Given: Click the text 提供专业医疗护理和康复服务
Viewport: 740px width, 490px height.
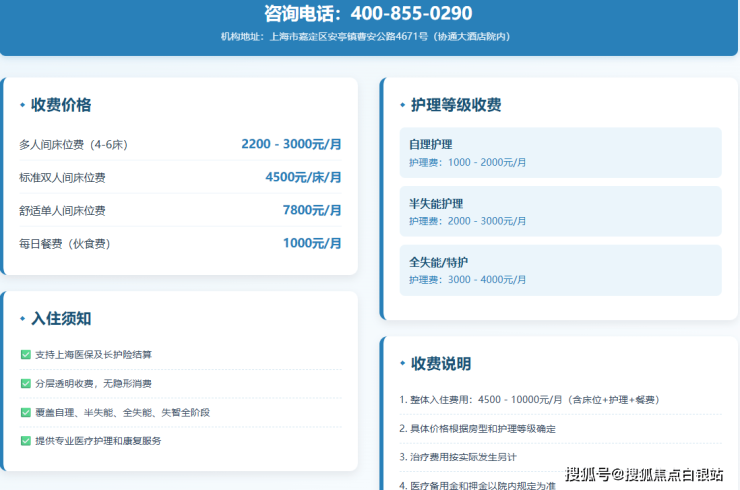Looking at the screenshot, I should (98, 441).
